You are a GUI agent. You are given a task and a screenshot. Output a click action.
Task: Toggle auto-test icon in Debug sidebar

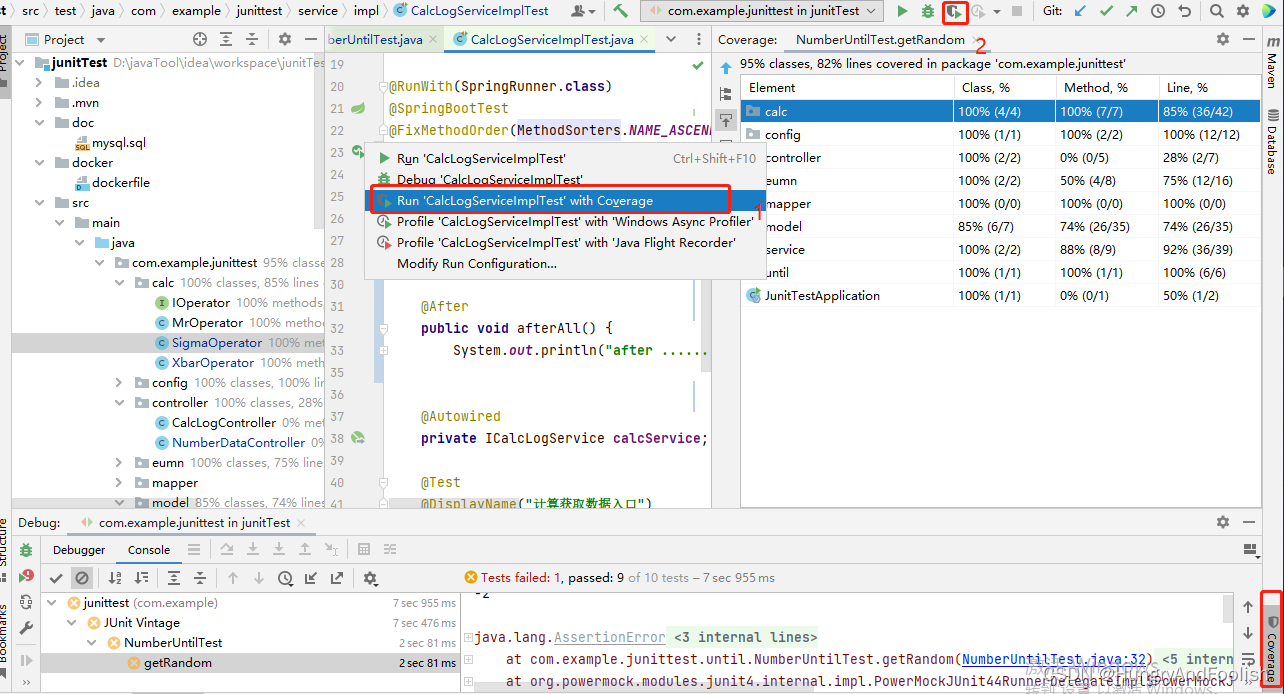(x=26, y=603)
